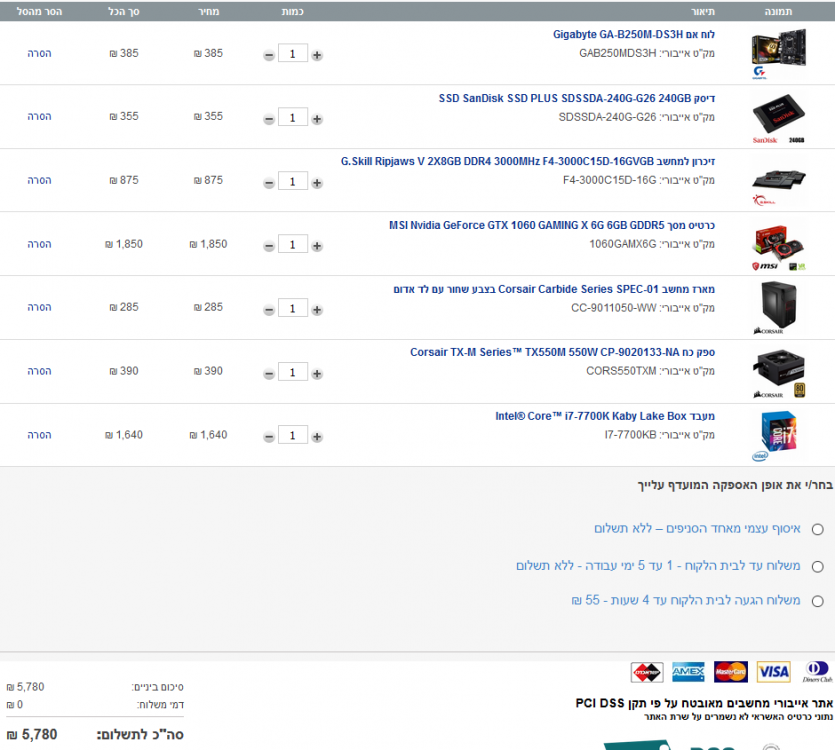Click the Isracard logo
Viewport: 835px width, 750px height.
647,672
